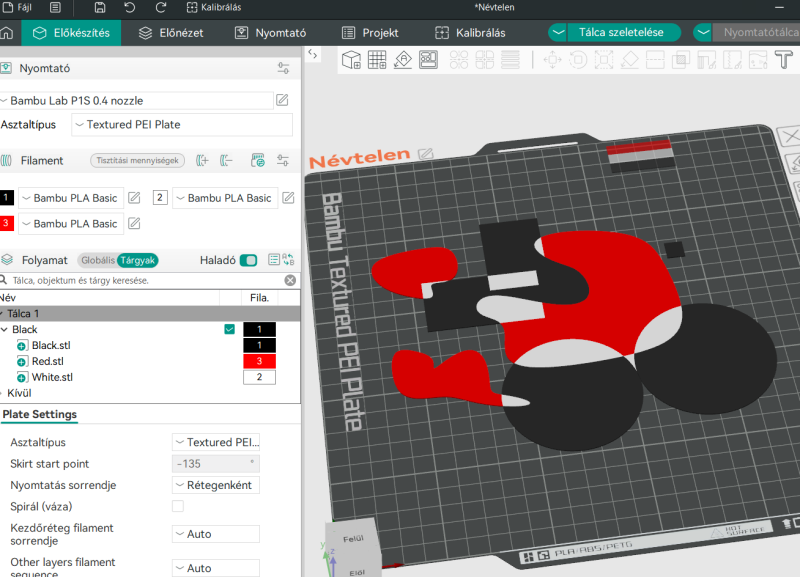Click the add filament icon
800x577 pixels.
[x=203, y=161]
